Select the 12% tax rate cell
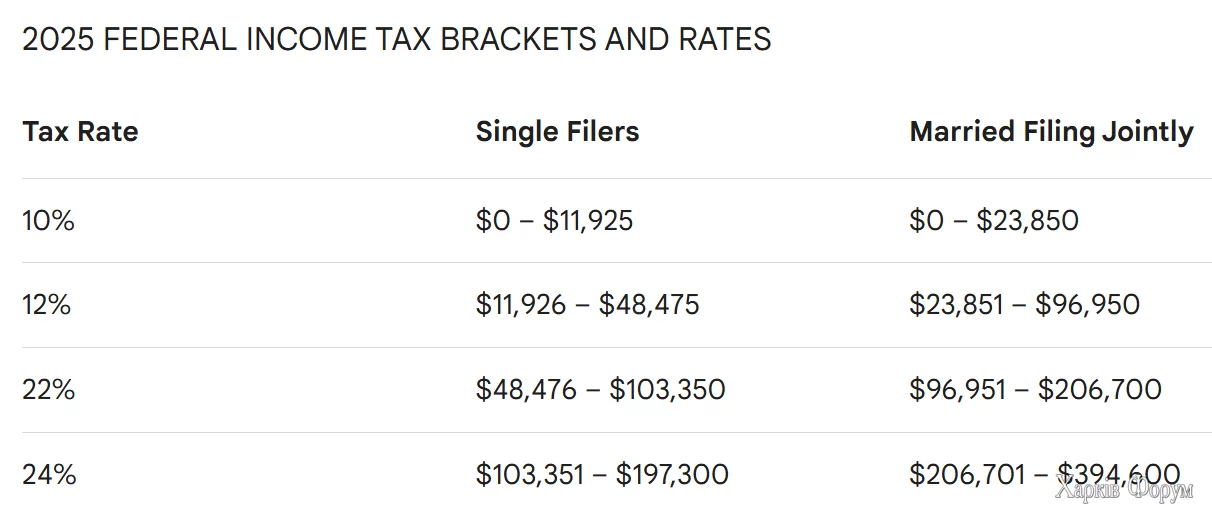Screen dimensions: 1212x515 [47, 305]
